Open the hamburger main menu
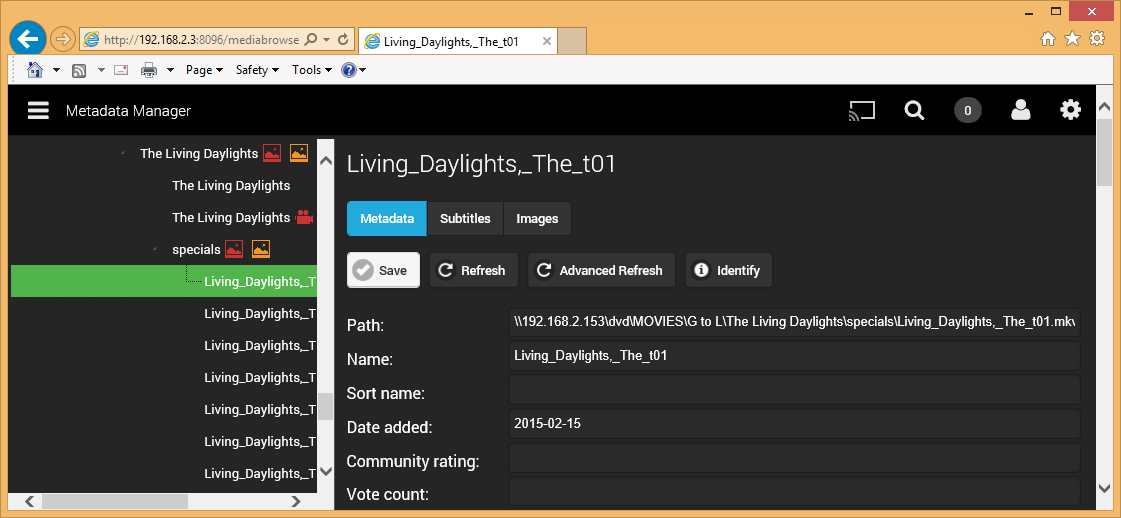 (38, 111)
